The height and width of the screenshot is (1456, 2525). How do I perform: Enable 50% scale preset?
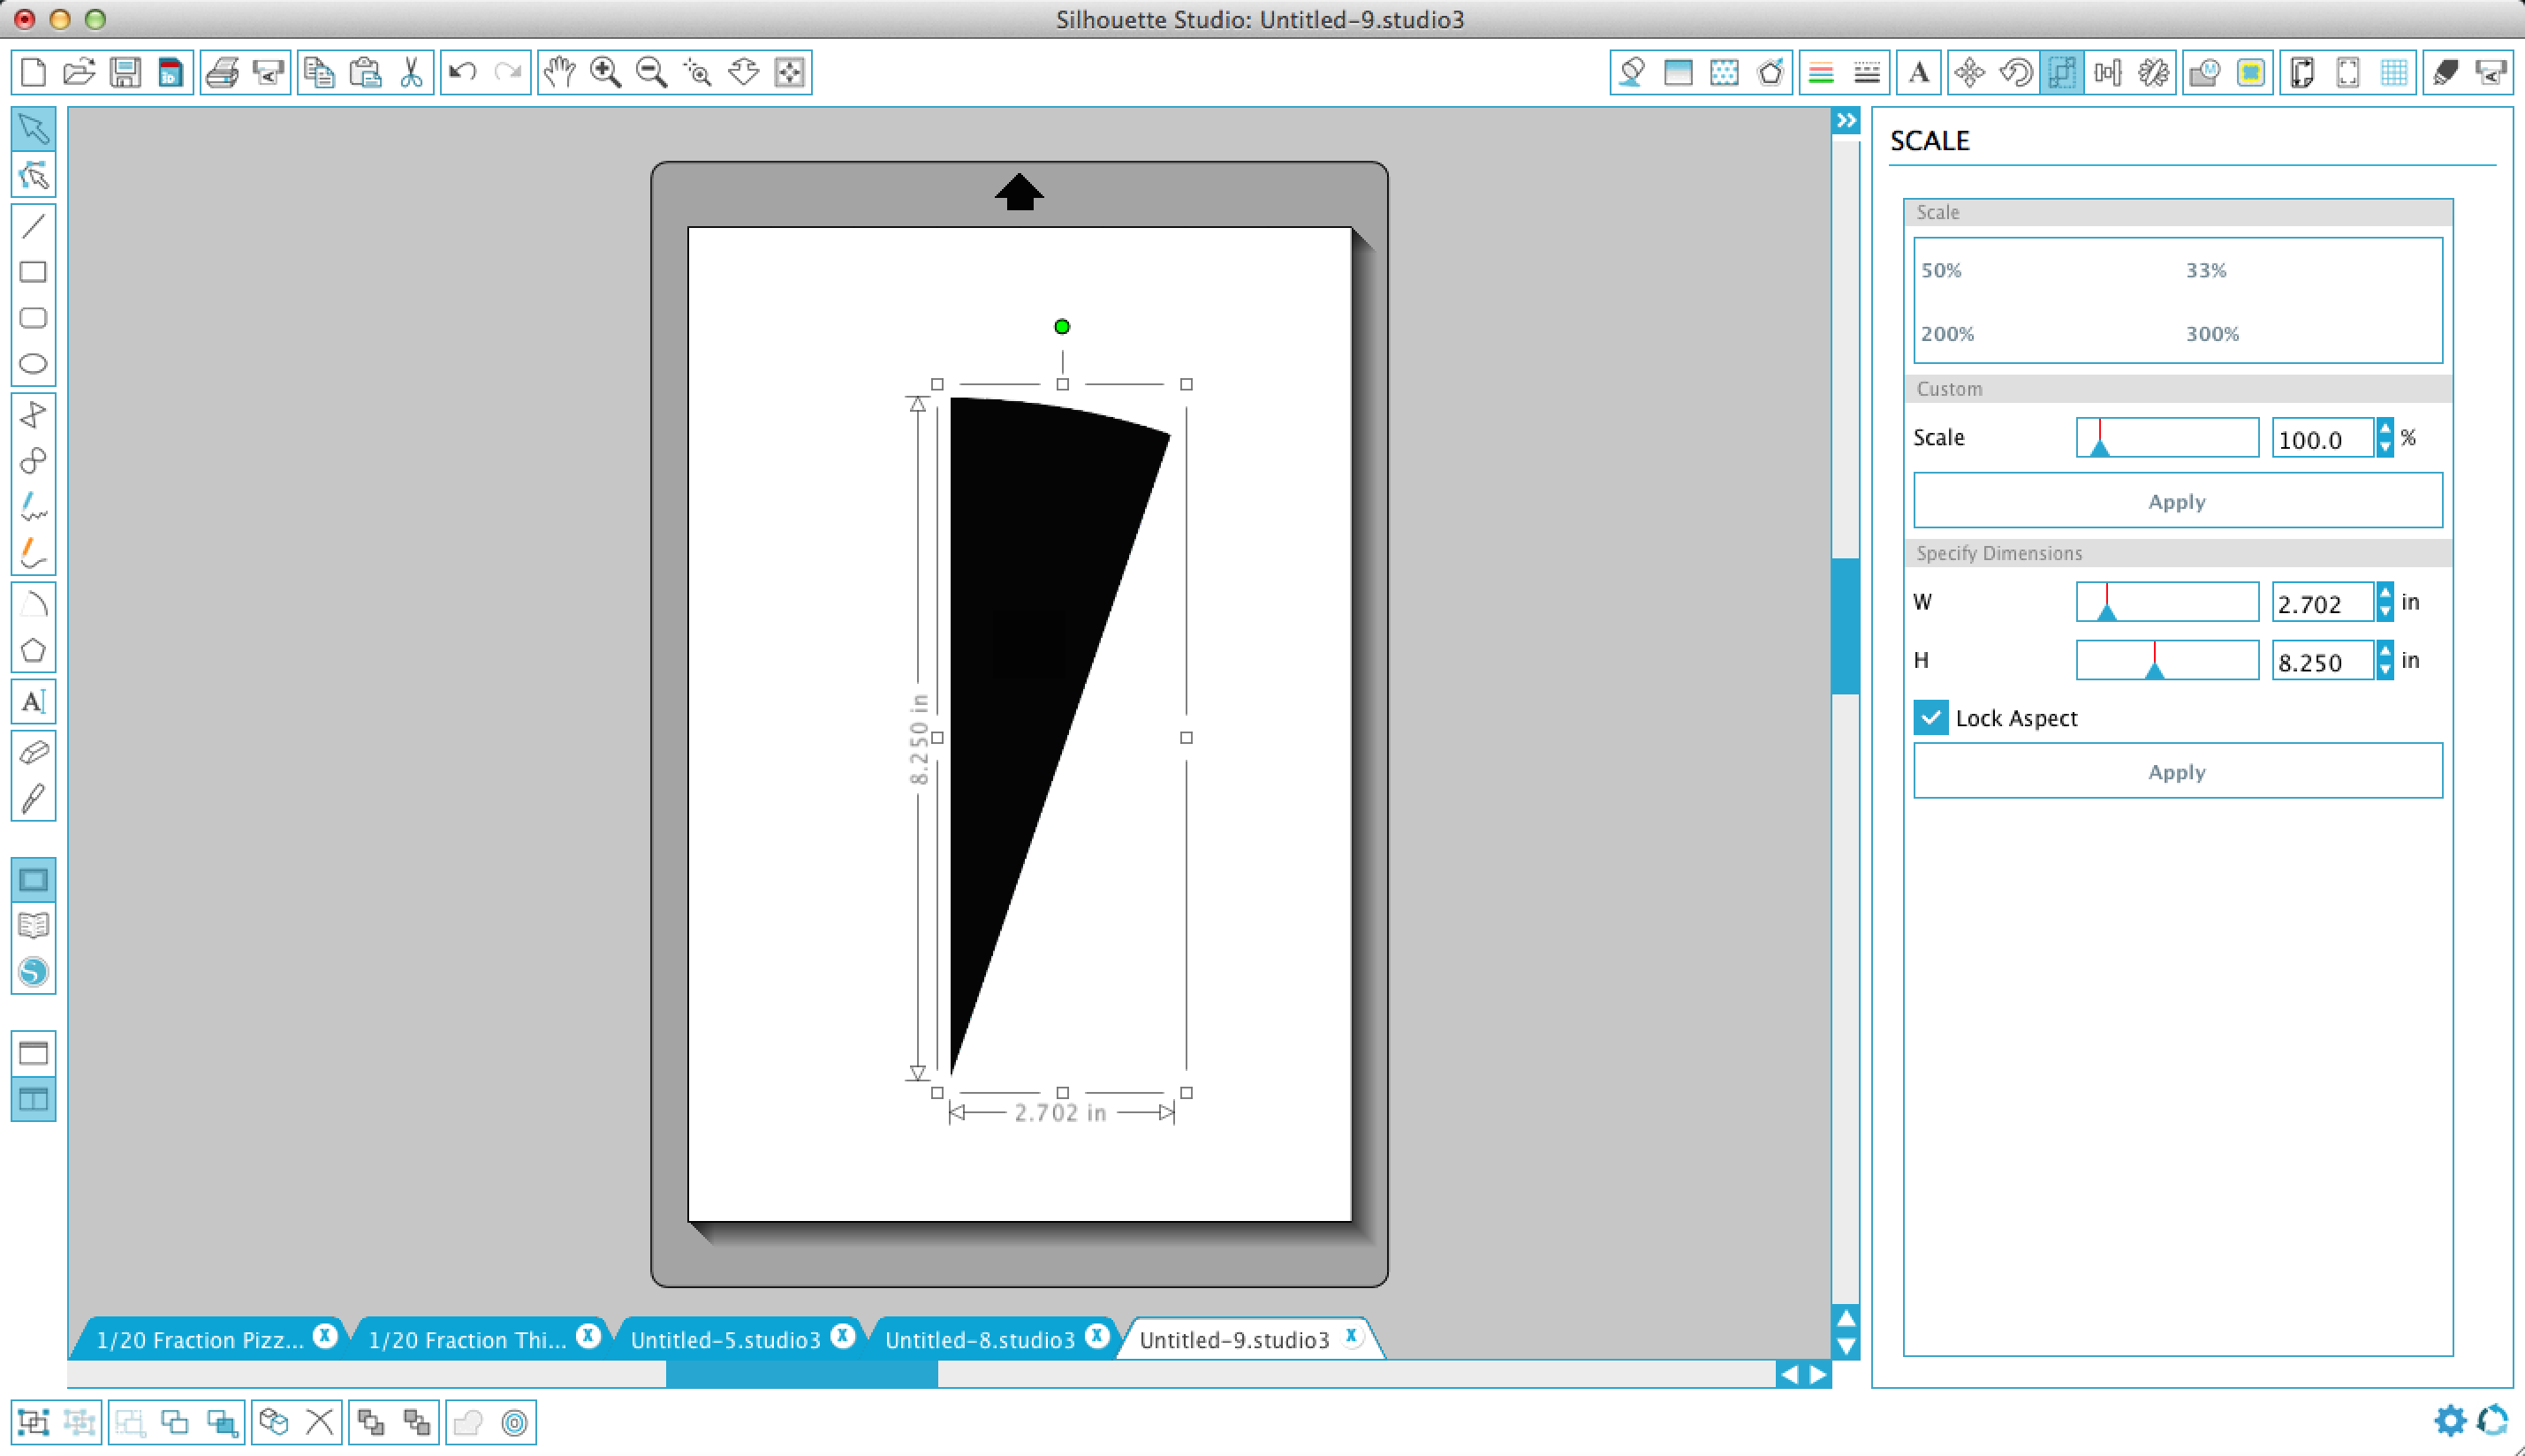tap(1942, 269)
